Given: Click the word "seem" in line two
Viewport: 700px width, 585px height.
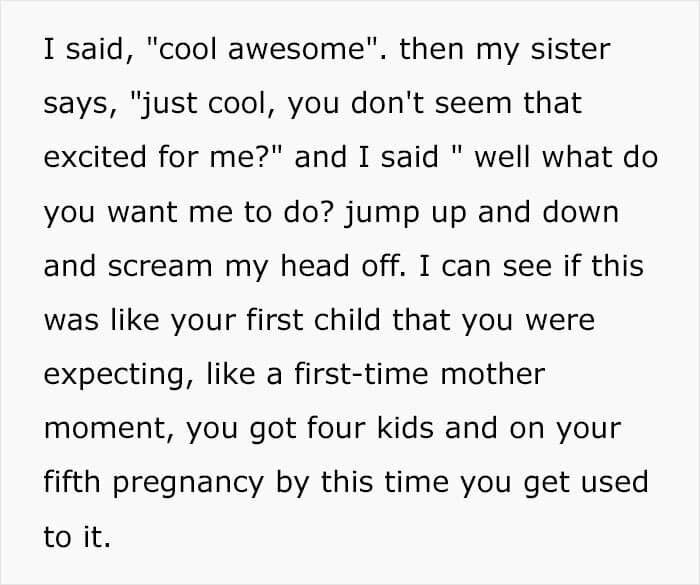Looking at the screenshot, I should (x=473, y=103).
